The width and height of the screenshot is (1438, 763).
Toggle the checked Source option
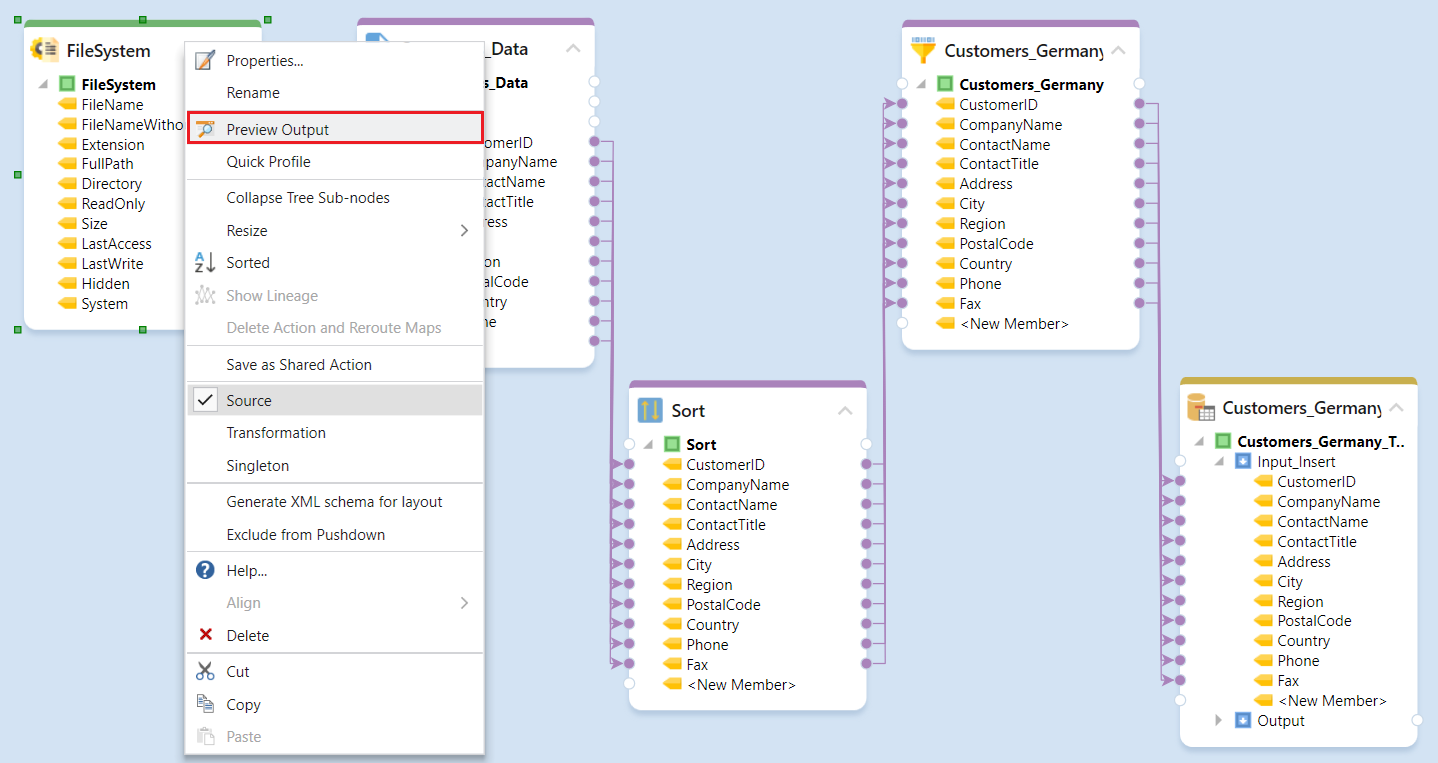coord(249,400)
